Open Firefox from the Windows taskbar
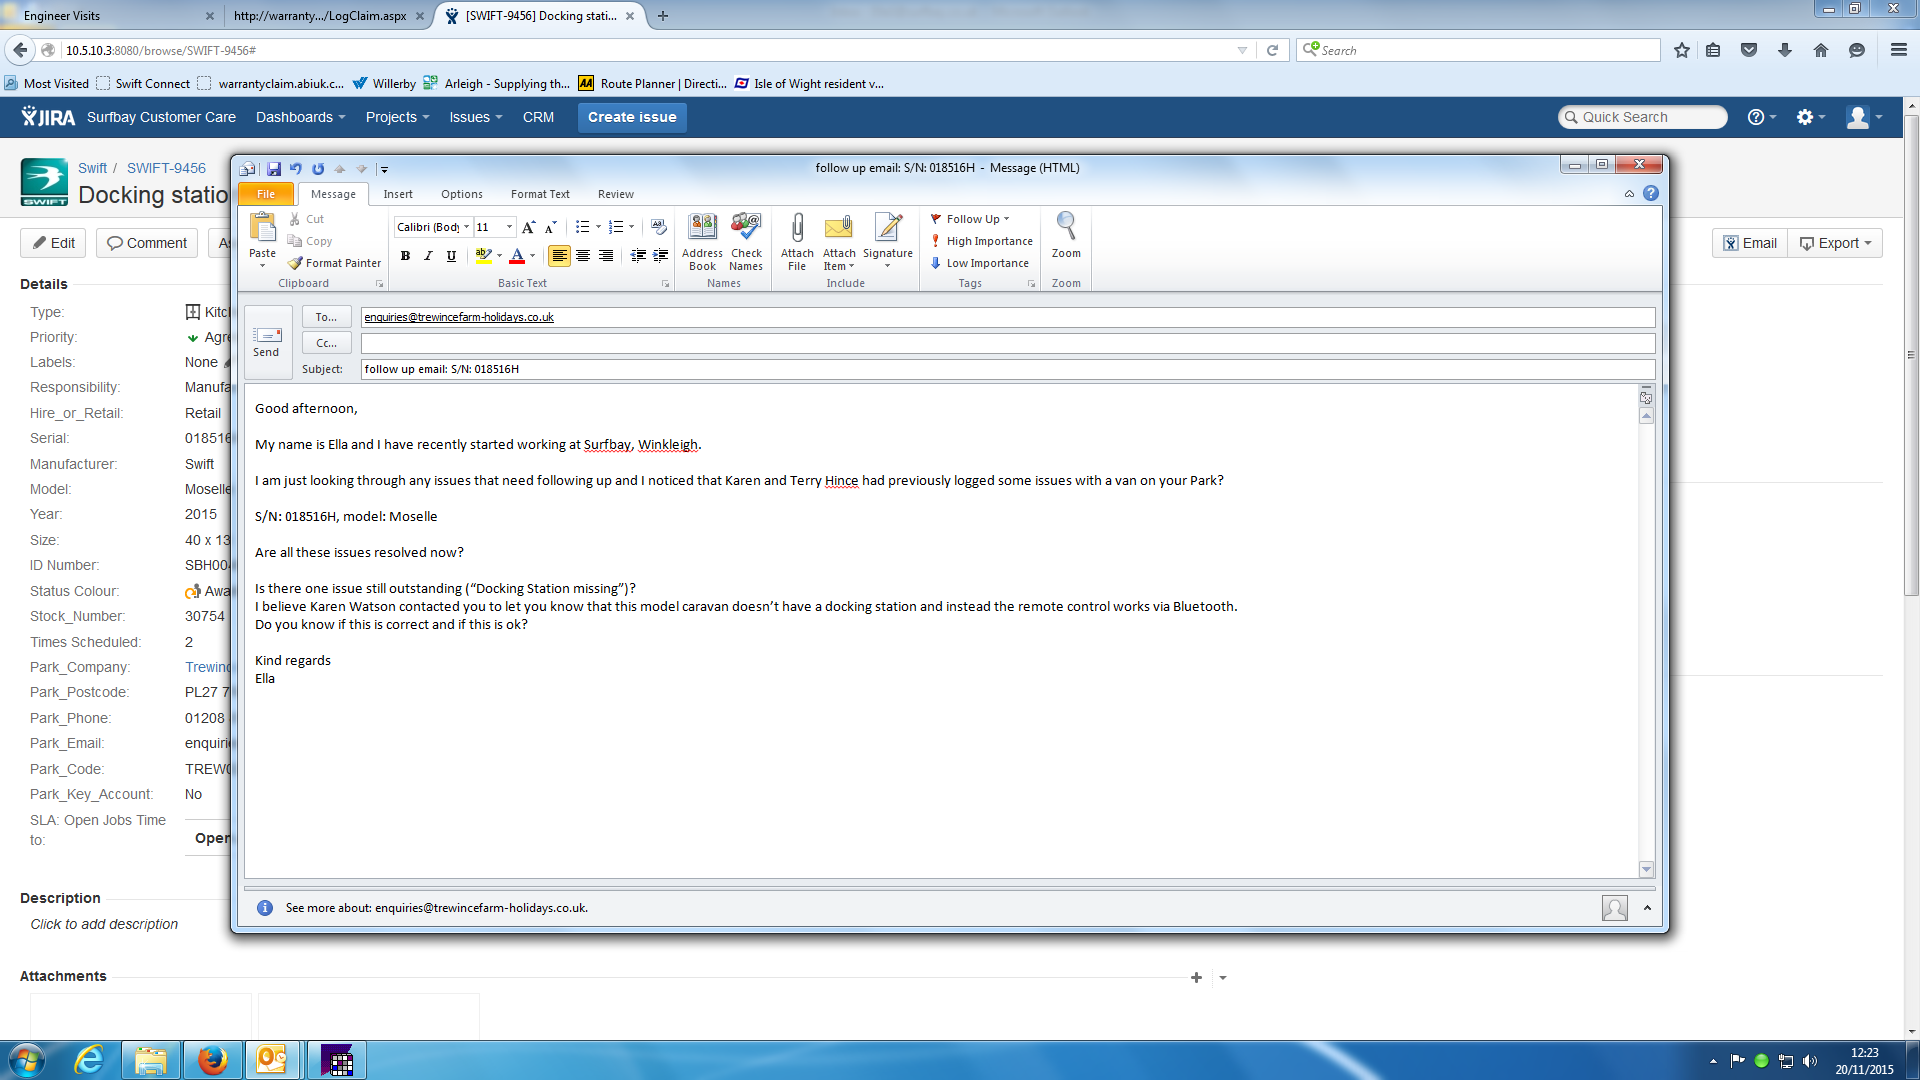Screen dimensions: 1920x1080 click(x=212, y=1060)
